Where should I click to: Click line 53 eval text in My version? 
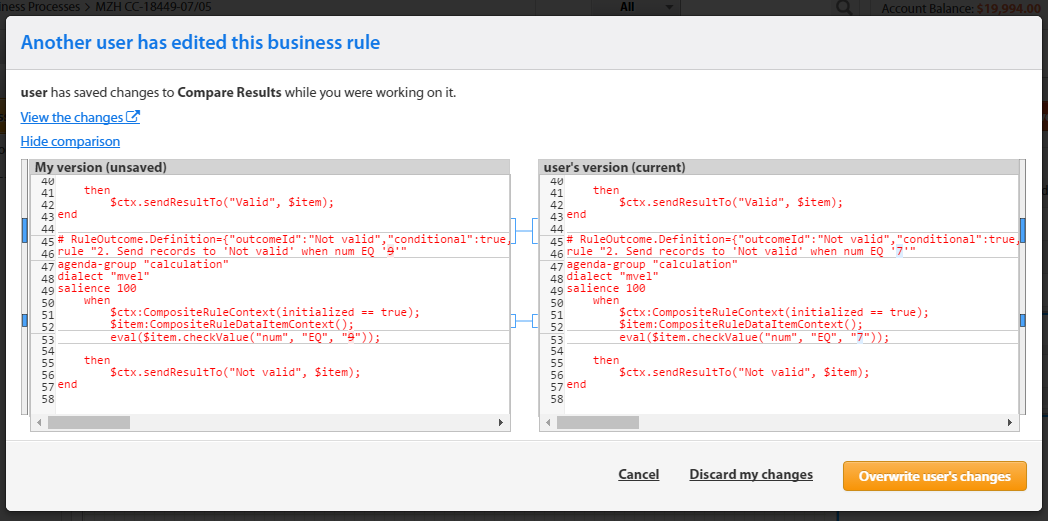tap(245, 337)
